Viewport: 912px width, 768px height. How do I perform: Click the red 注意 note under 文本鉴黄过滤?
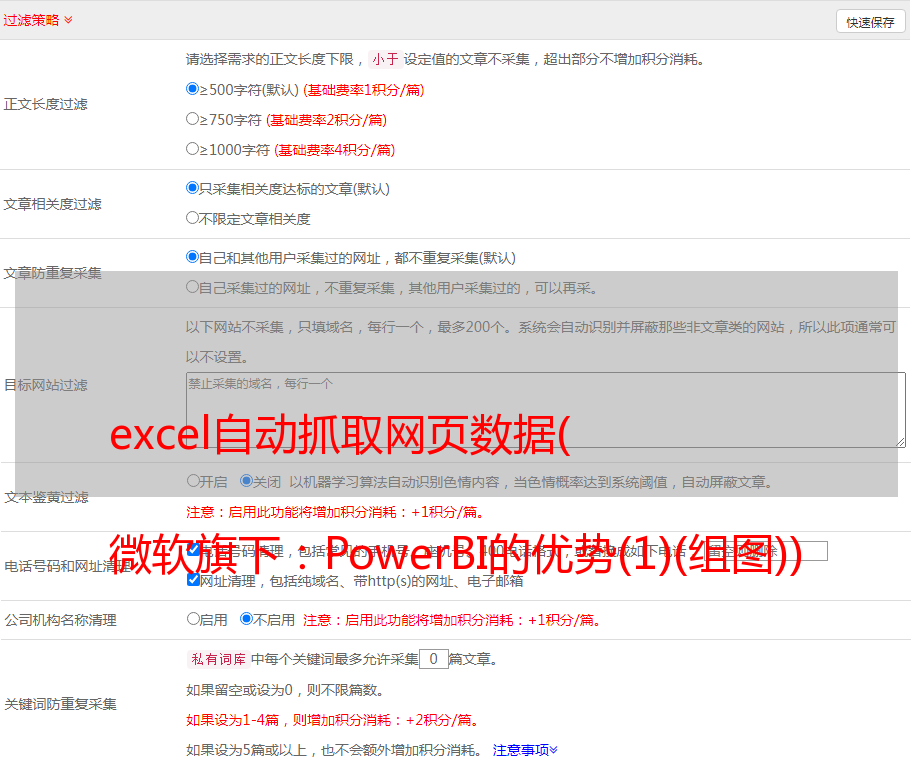tap(335, 512)
